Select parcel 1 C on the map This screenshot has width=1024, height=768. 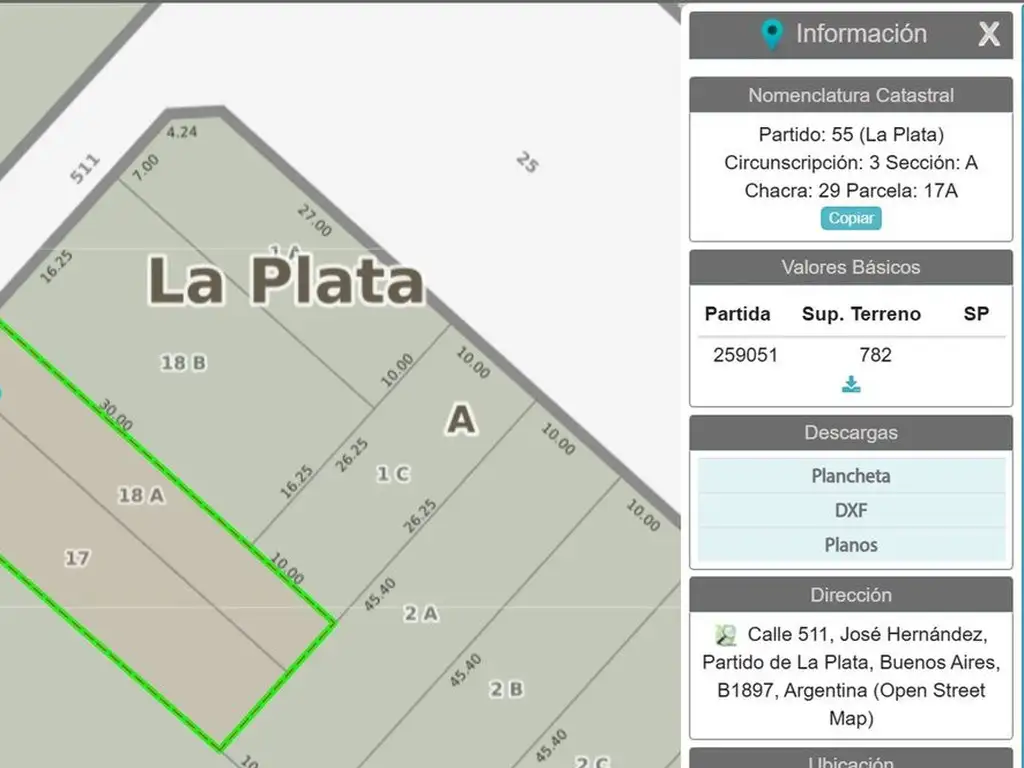click(x=393, y=473)
